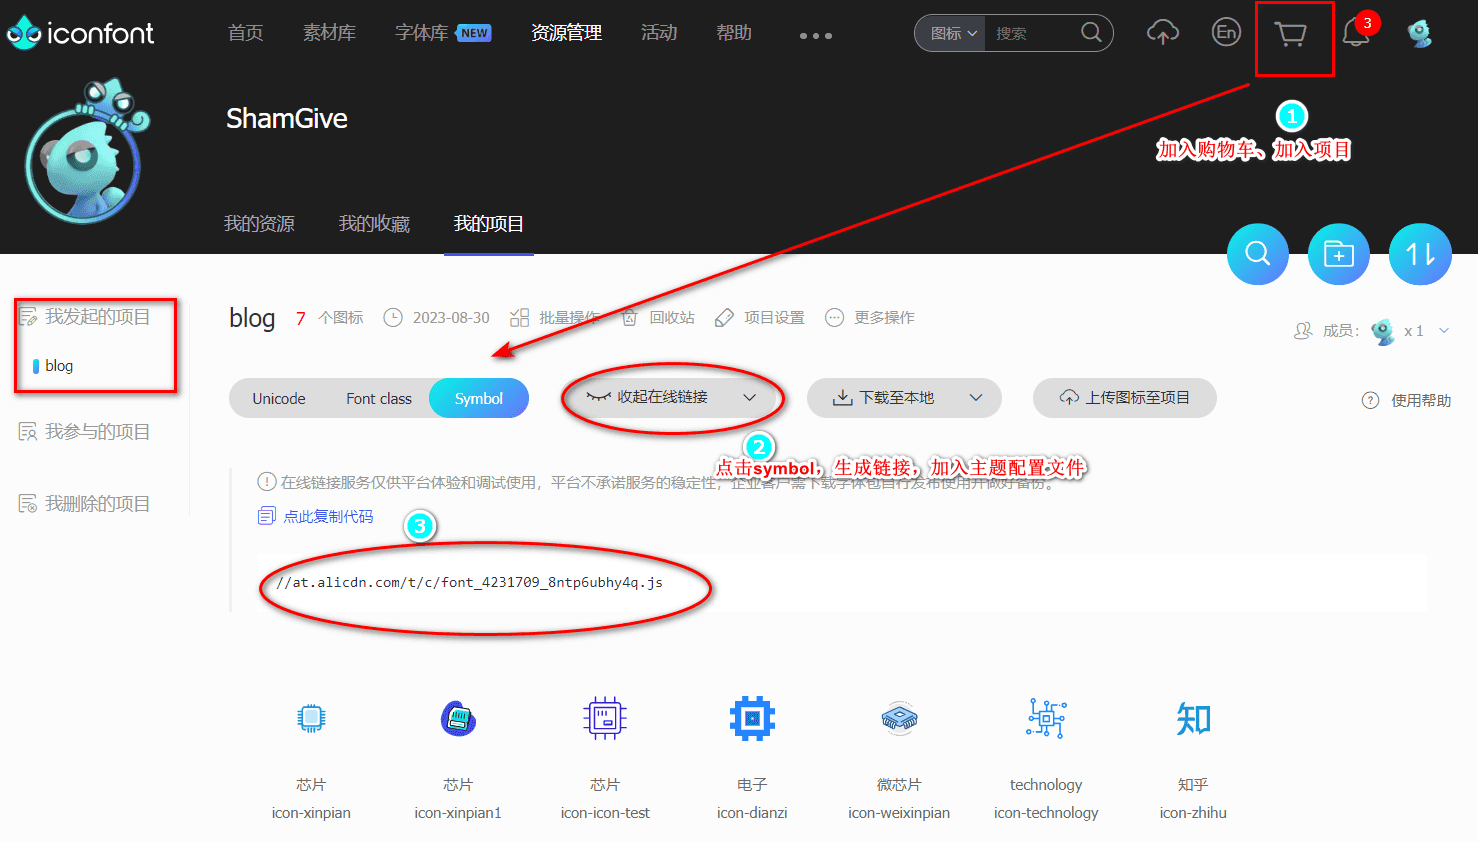The width and height of the screenshot is (1478, 842).
Task: Switch to Unicode reference mode
Action: click(278, 398)
